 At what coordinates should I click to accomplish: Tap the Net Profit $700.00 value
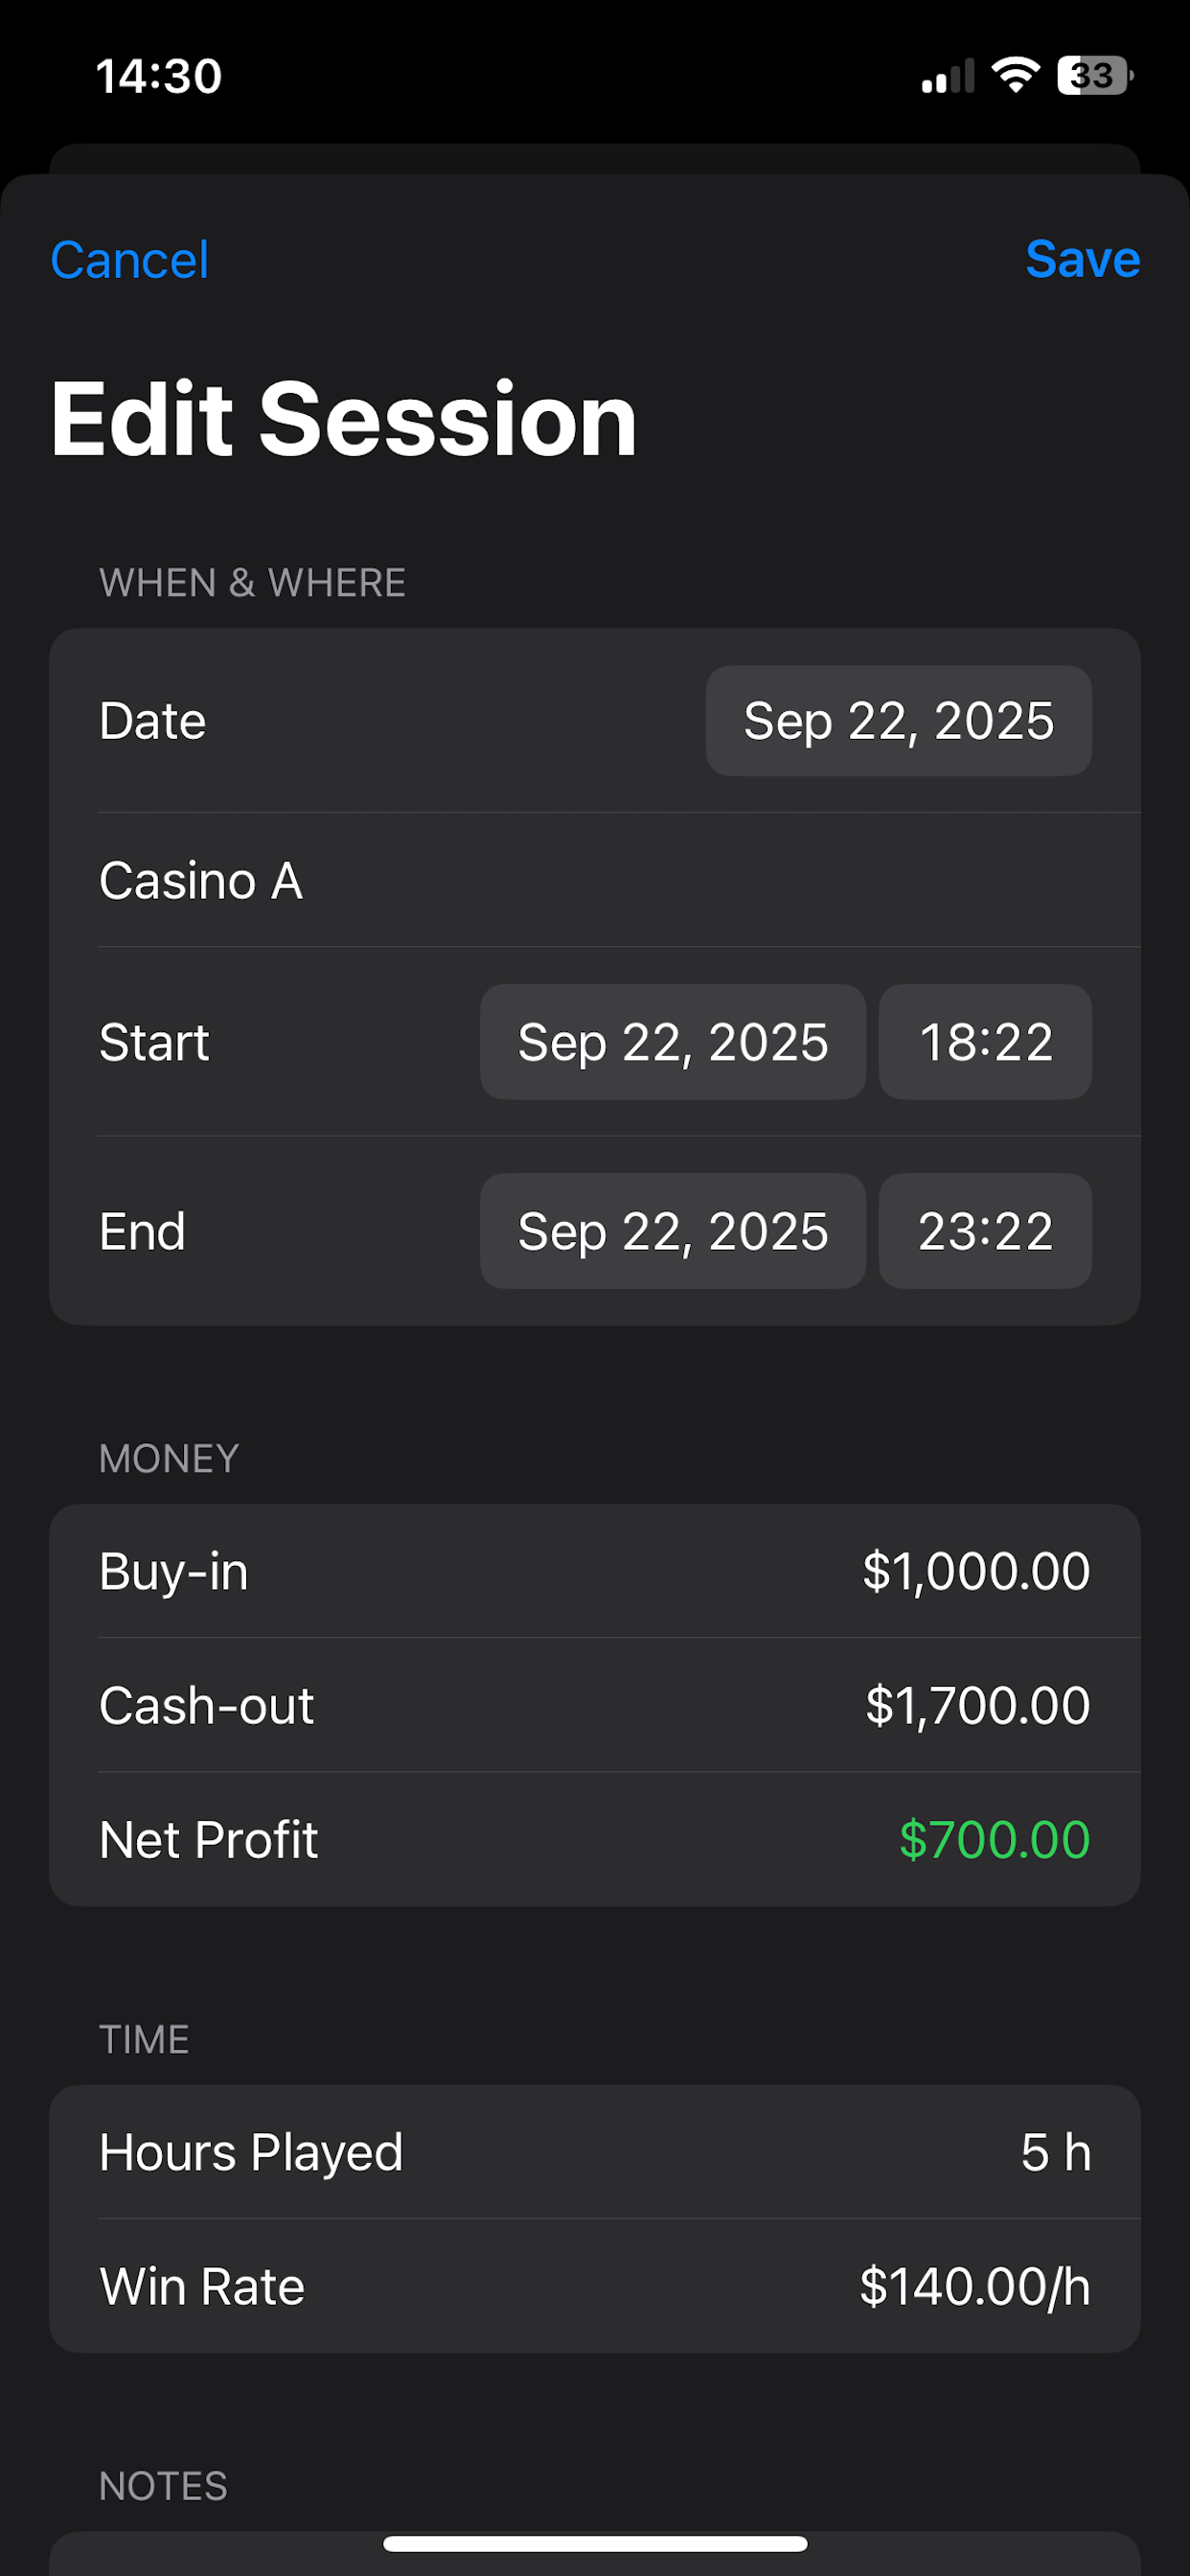[x=994, y=1840]
